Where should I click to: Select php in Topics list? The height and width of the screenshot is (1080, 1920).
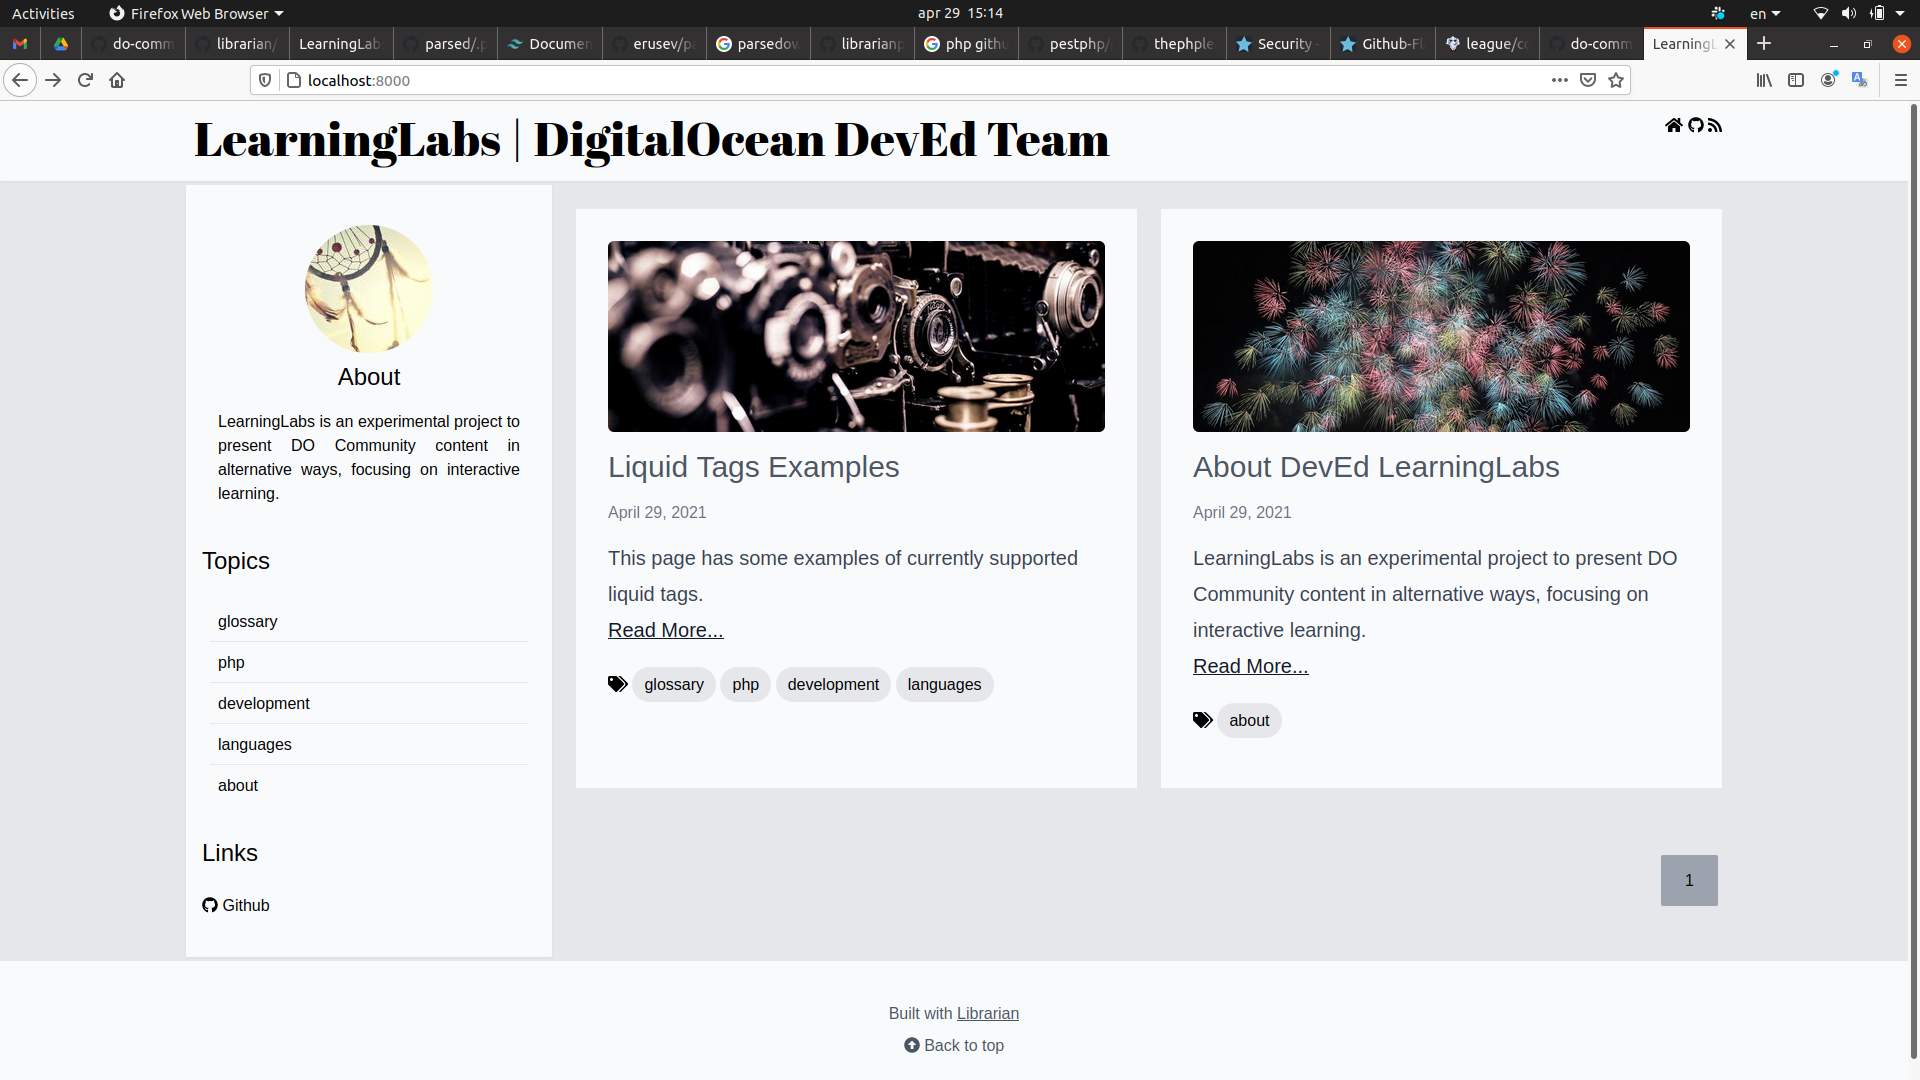(x=231, y=662)
